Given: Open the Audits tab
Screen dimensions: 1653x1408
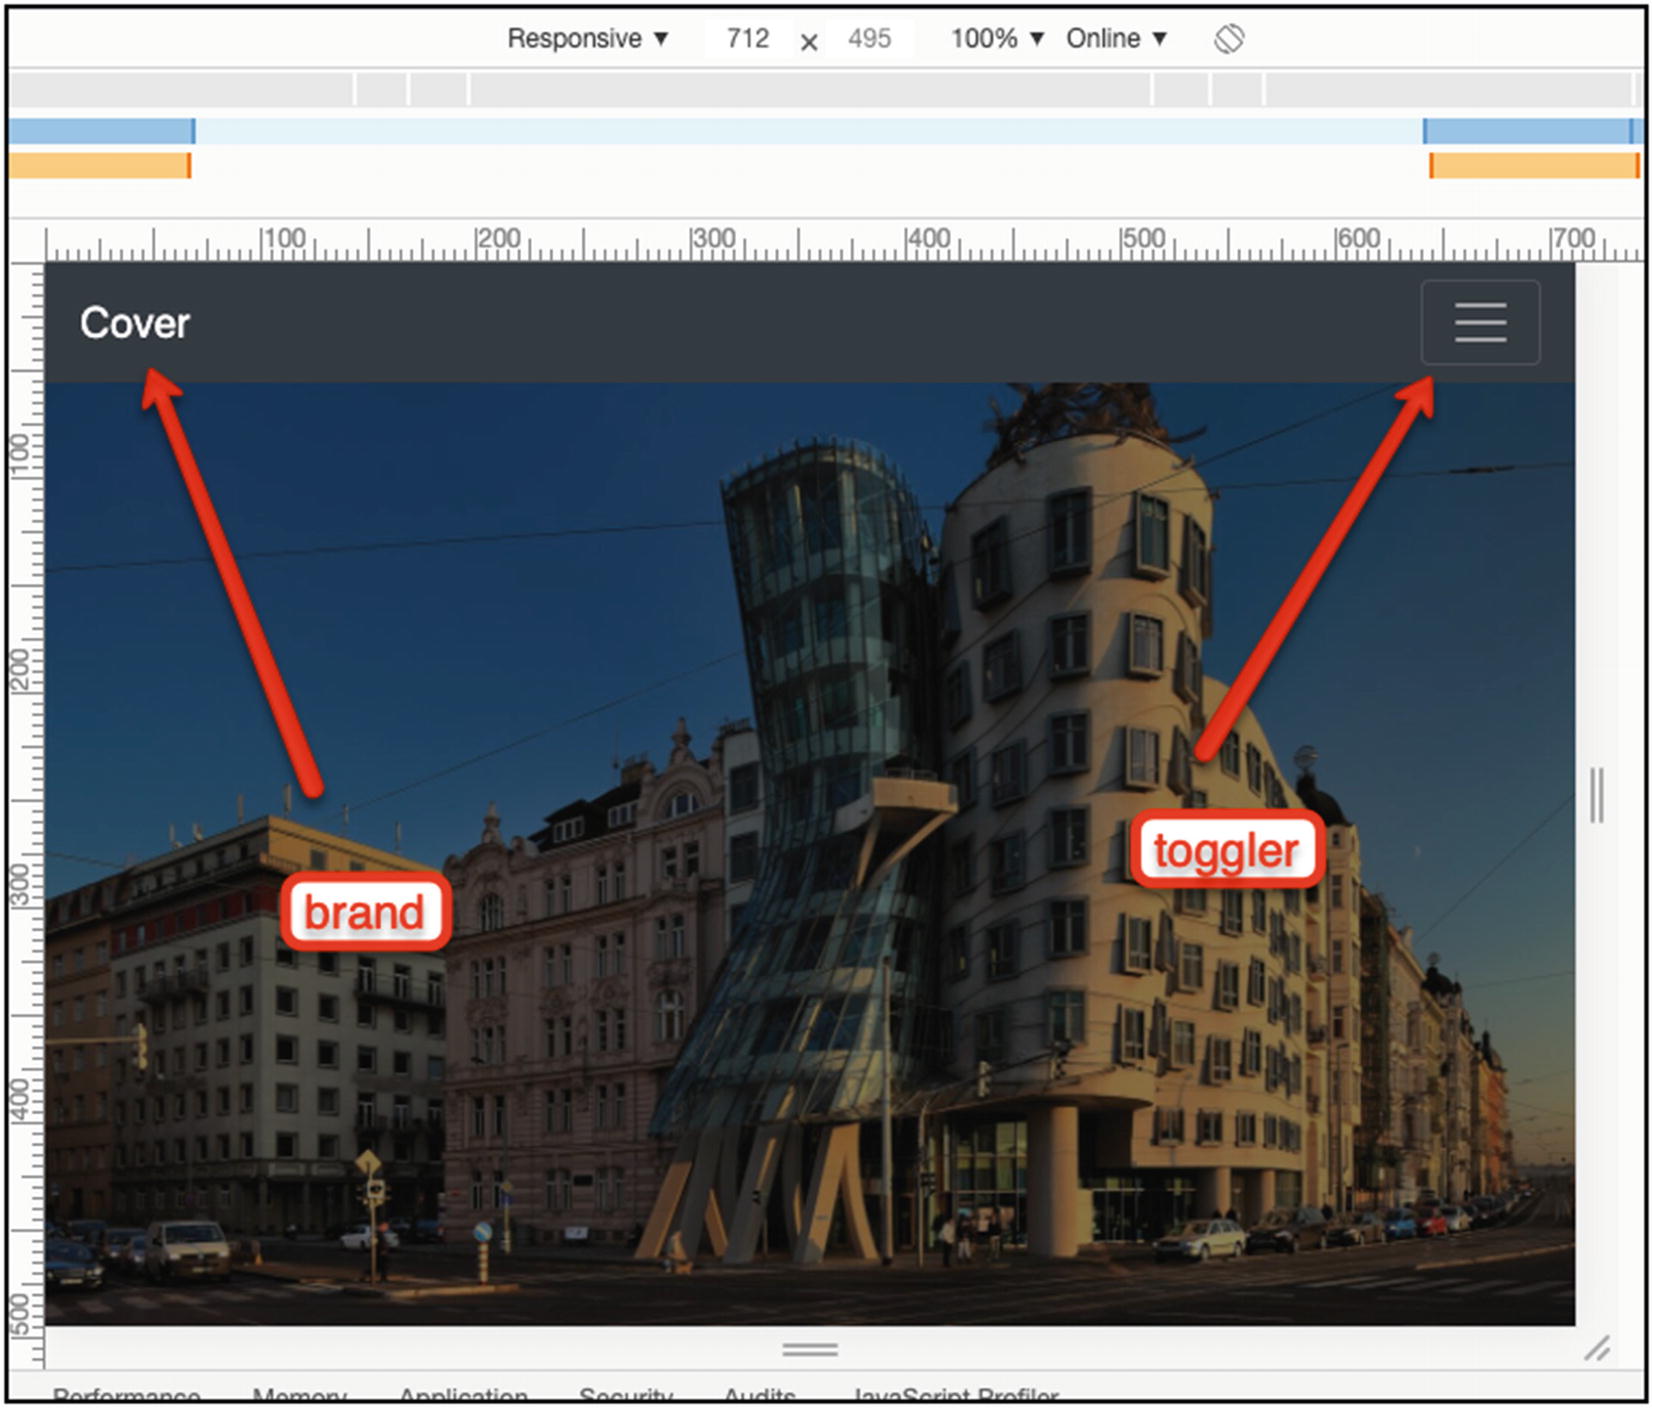Looking at the screenshot, I should pyautogui.click(x=763, y=1396).
